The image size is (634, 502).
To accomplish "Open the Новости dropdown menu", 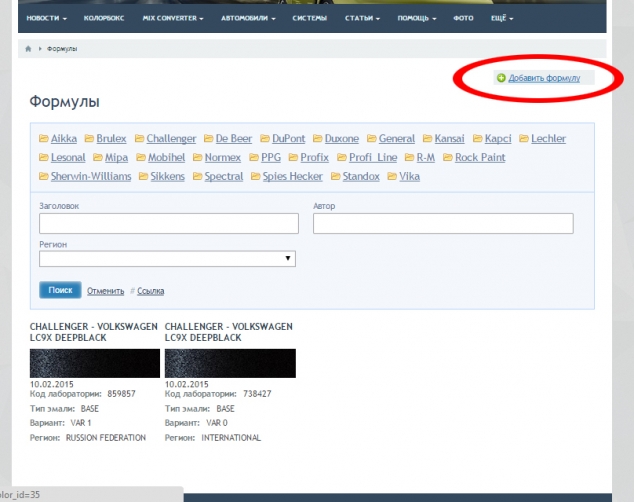I will (46, 18).
